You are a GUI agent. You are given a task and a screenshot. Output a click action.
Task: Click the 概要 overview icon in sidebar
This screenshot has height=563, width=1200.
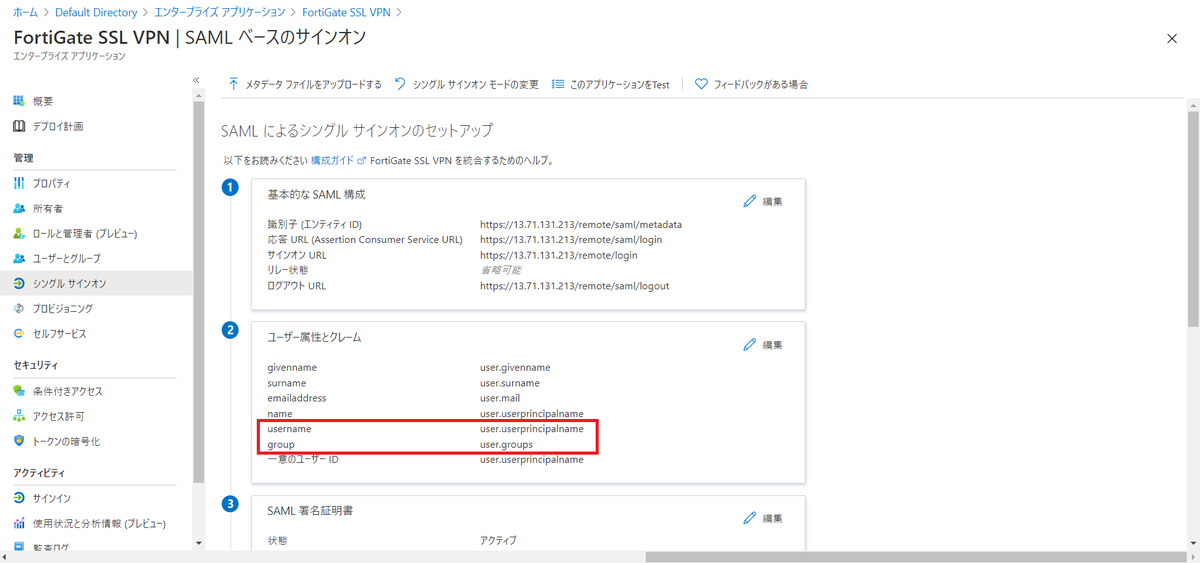19,101
